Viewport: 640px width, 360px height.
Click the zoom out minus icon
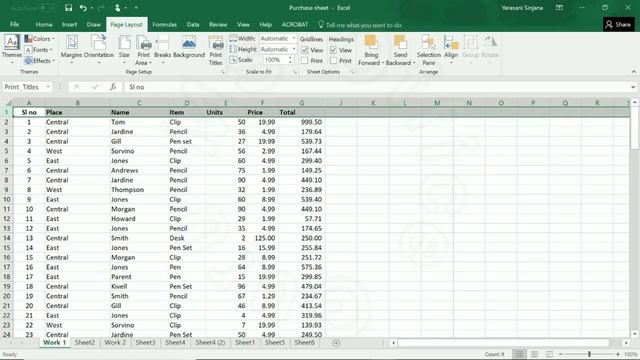561,354
